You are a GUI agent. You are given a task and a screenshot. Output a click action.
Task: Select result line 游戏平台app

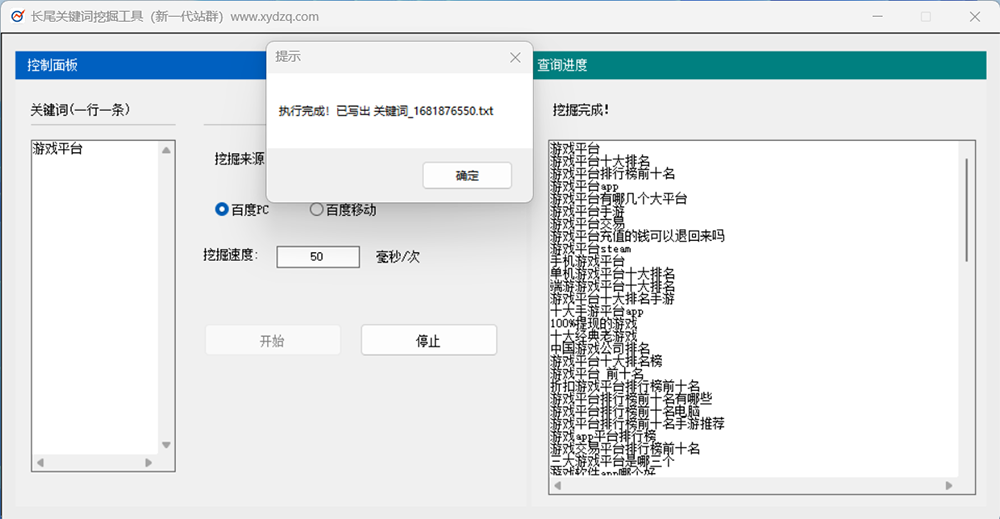click(x=584, y=186)
